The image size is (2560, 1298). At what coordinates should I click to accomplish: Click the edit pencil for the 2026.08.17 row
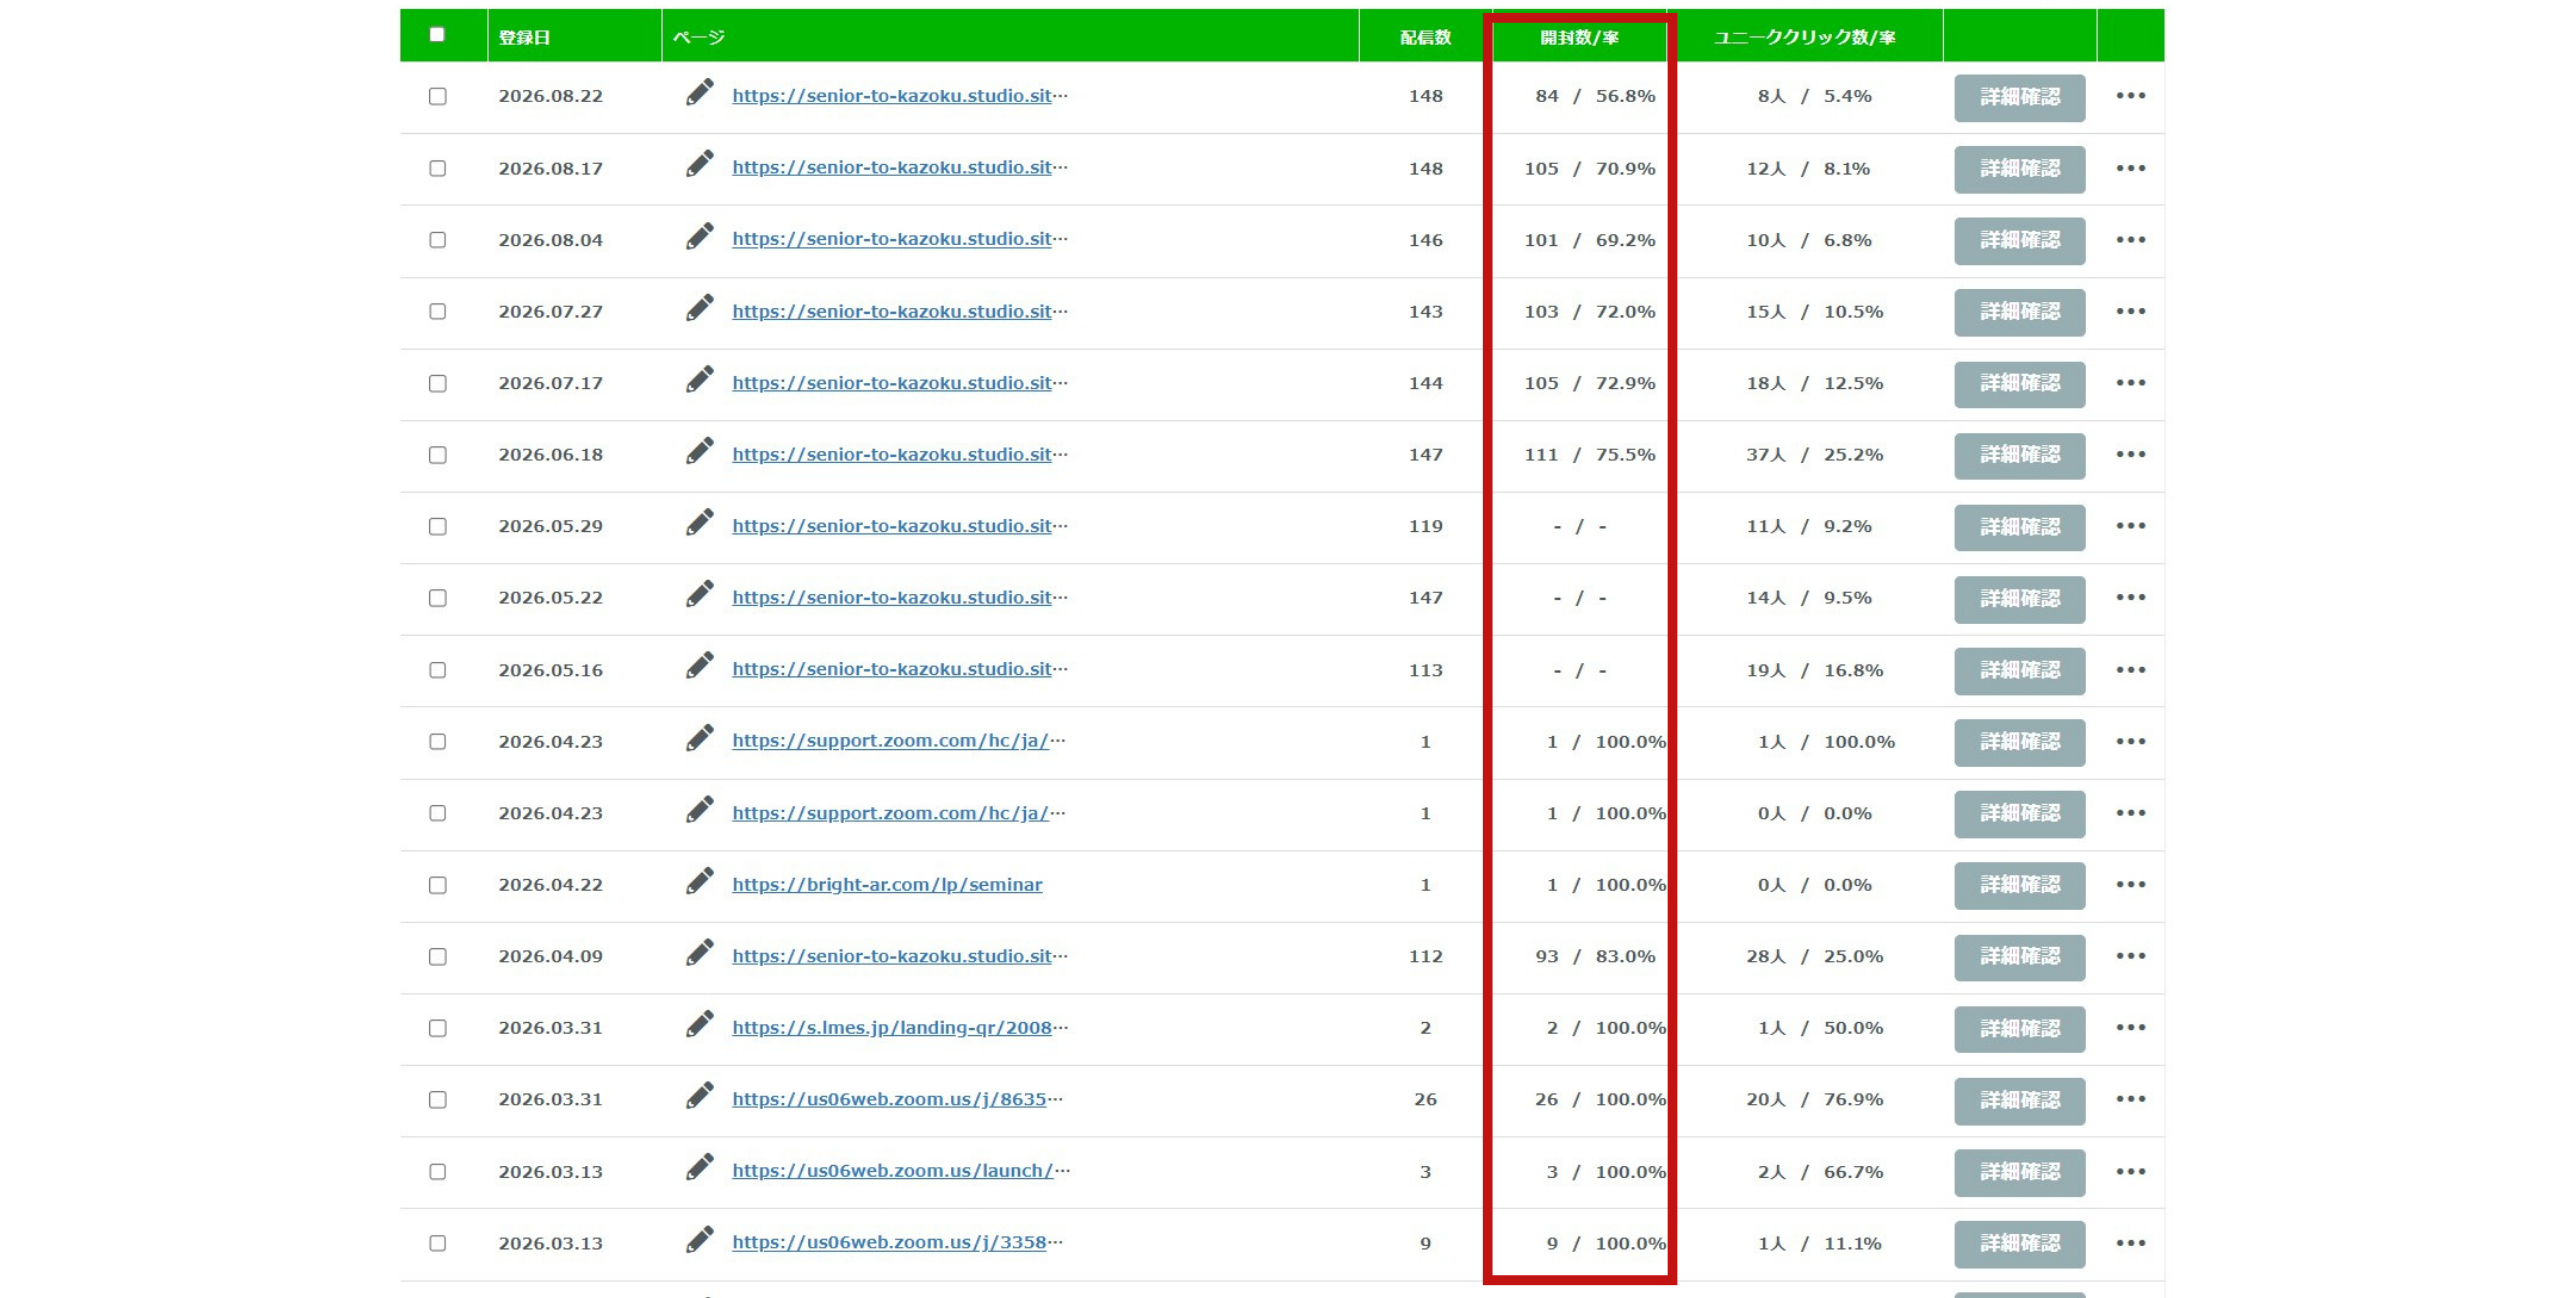click(699, 165)
